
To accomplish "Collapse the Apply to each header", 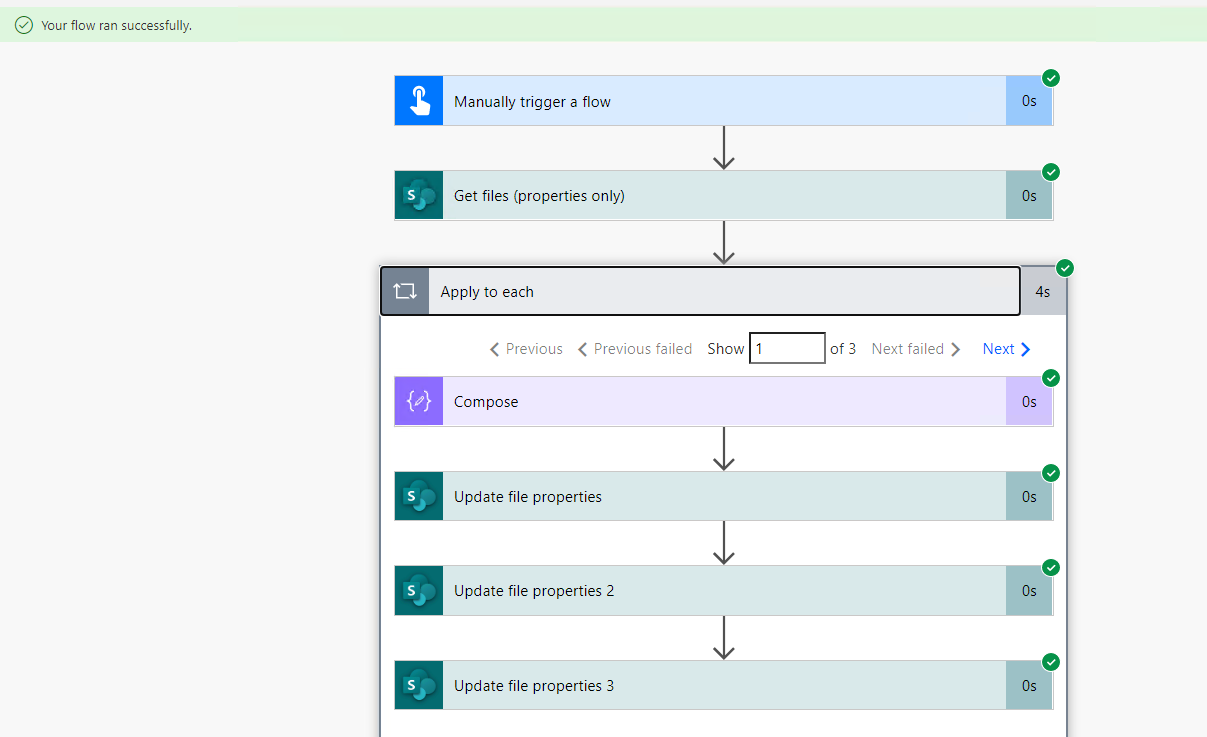I will [x=700, y=291].
